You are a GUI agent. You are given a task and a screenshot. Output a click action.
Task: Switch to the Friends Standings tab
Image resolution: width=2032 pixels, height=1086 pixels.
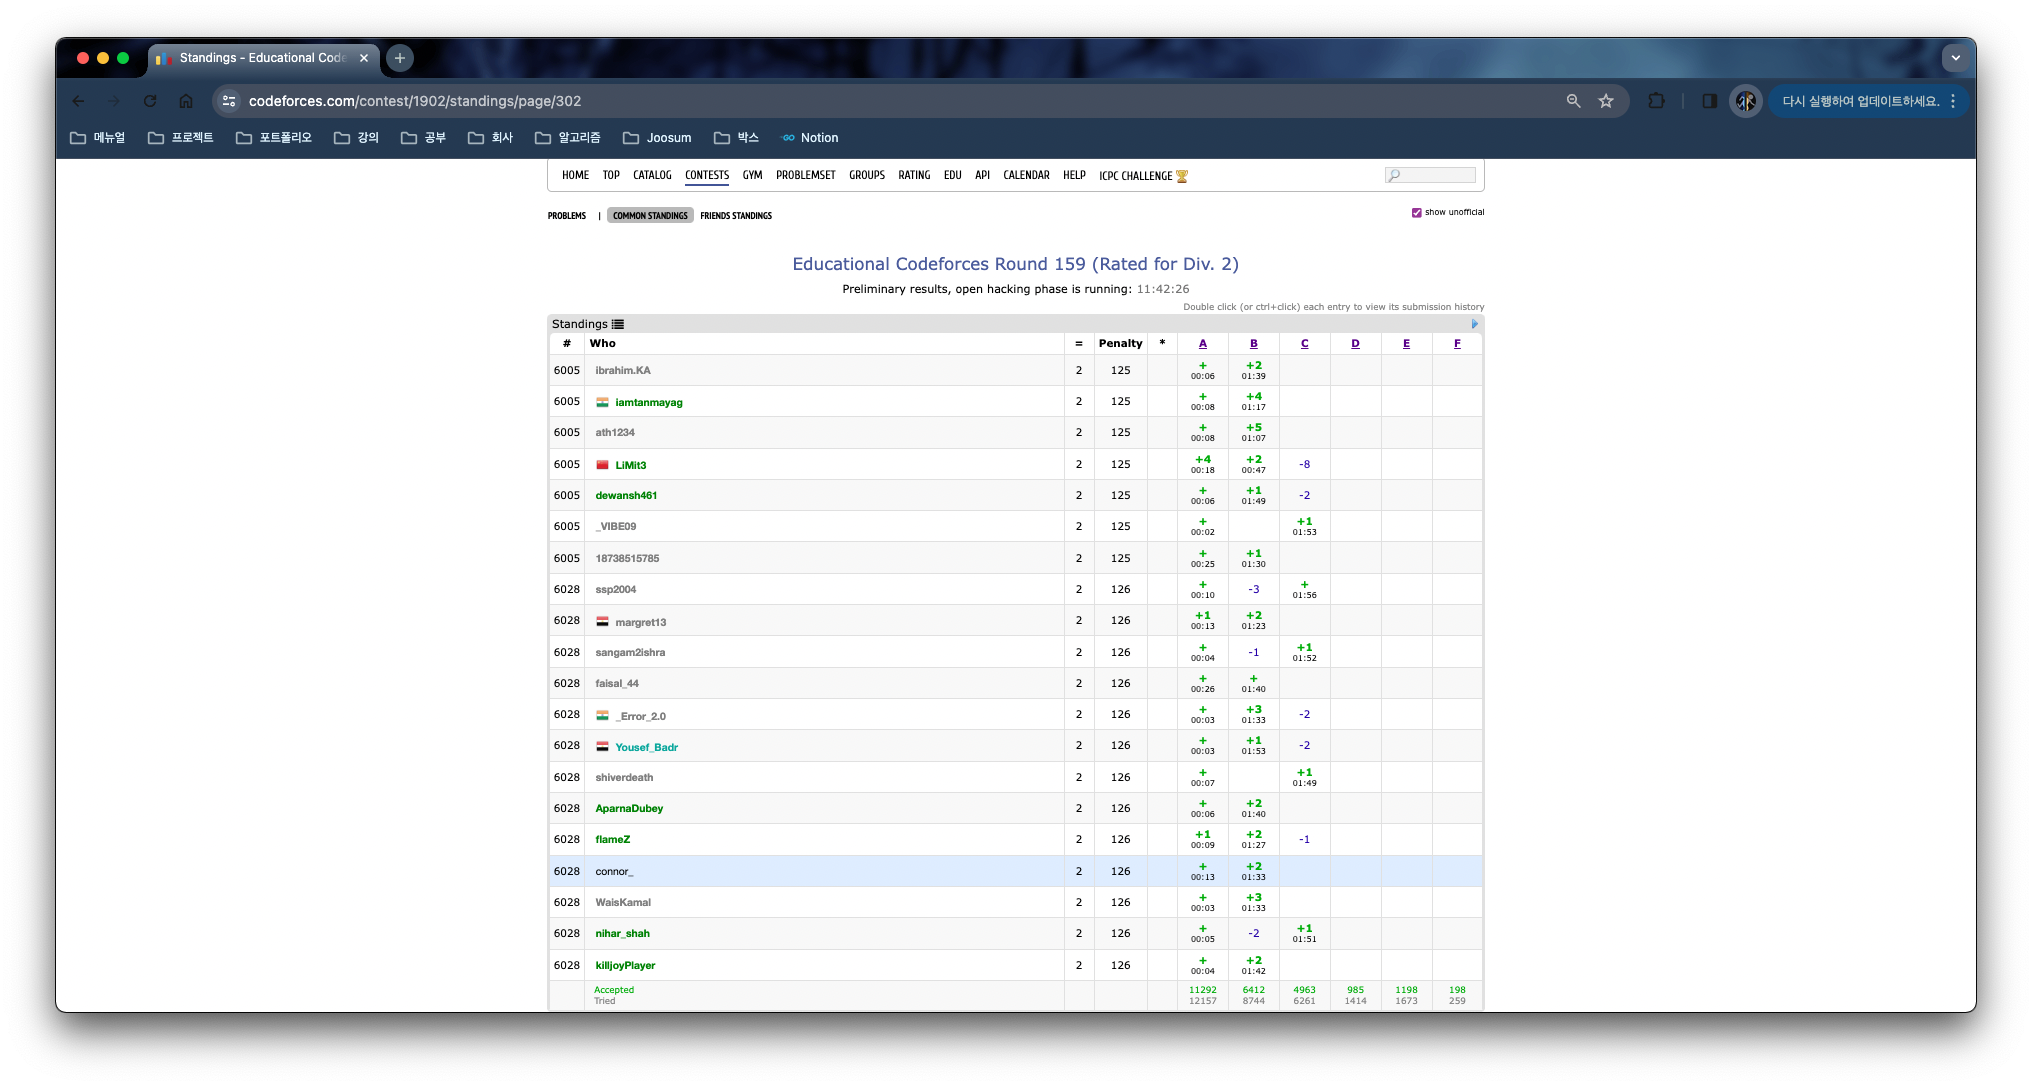point(736,216)
